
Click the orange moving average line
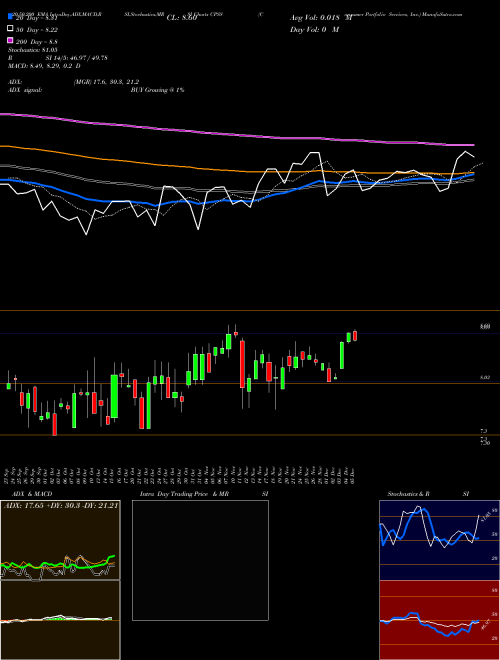[237, 170]
